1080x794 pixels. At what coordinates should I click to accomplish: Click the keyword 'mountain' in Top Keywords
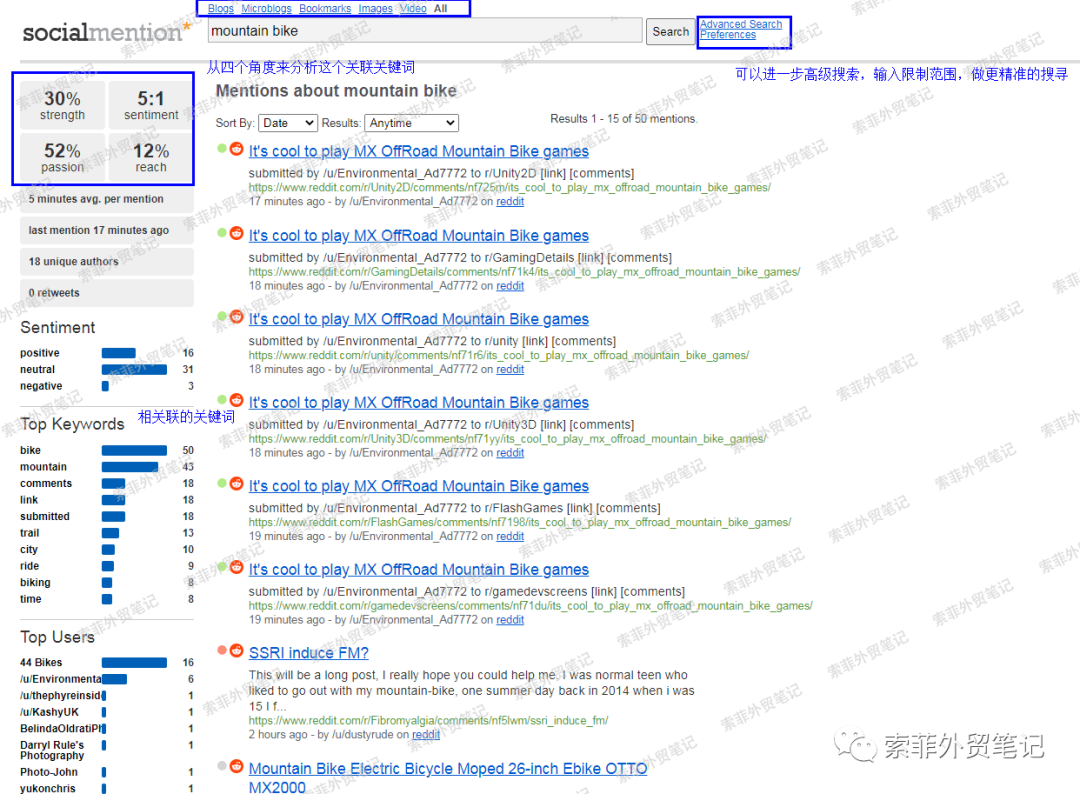43,467
